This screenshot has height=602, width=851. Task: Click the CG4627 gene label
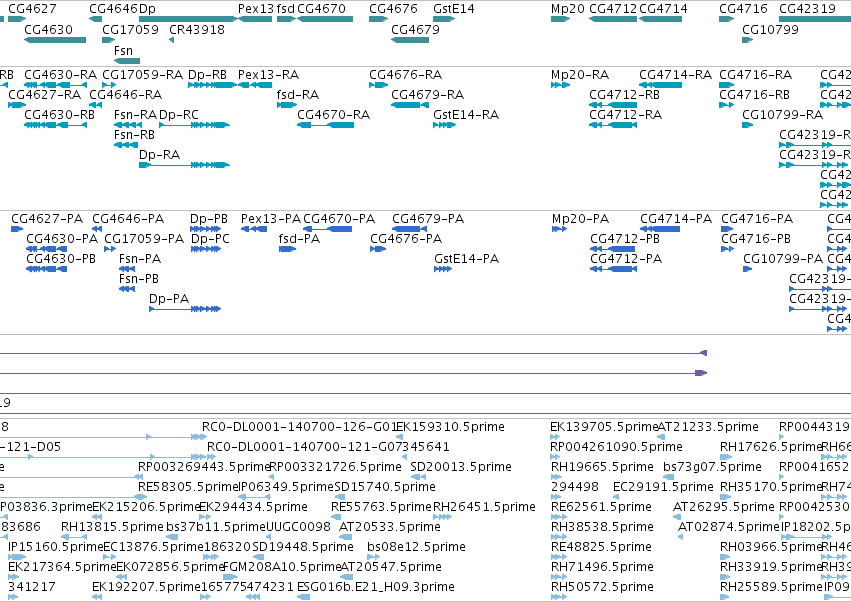click(x=32, y=9)
